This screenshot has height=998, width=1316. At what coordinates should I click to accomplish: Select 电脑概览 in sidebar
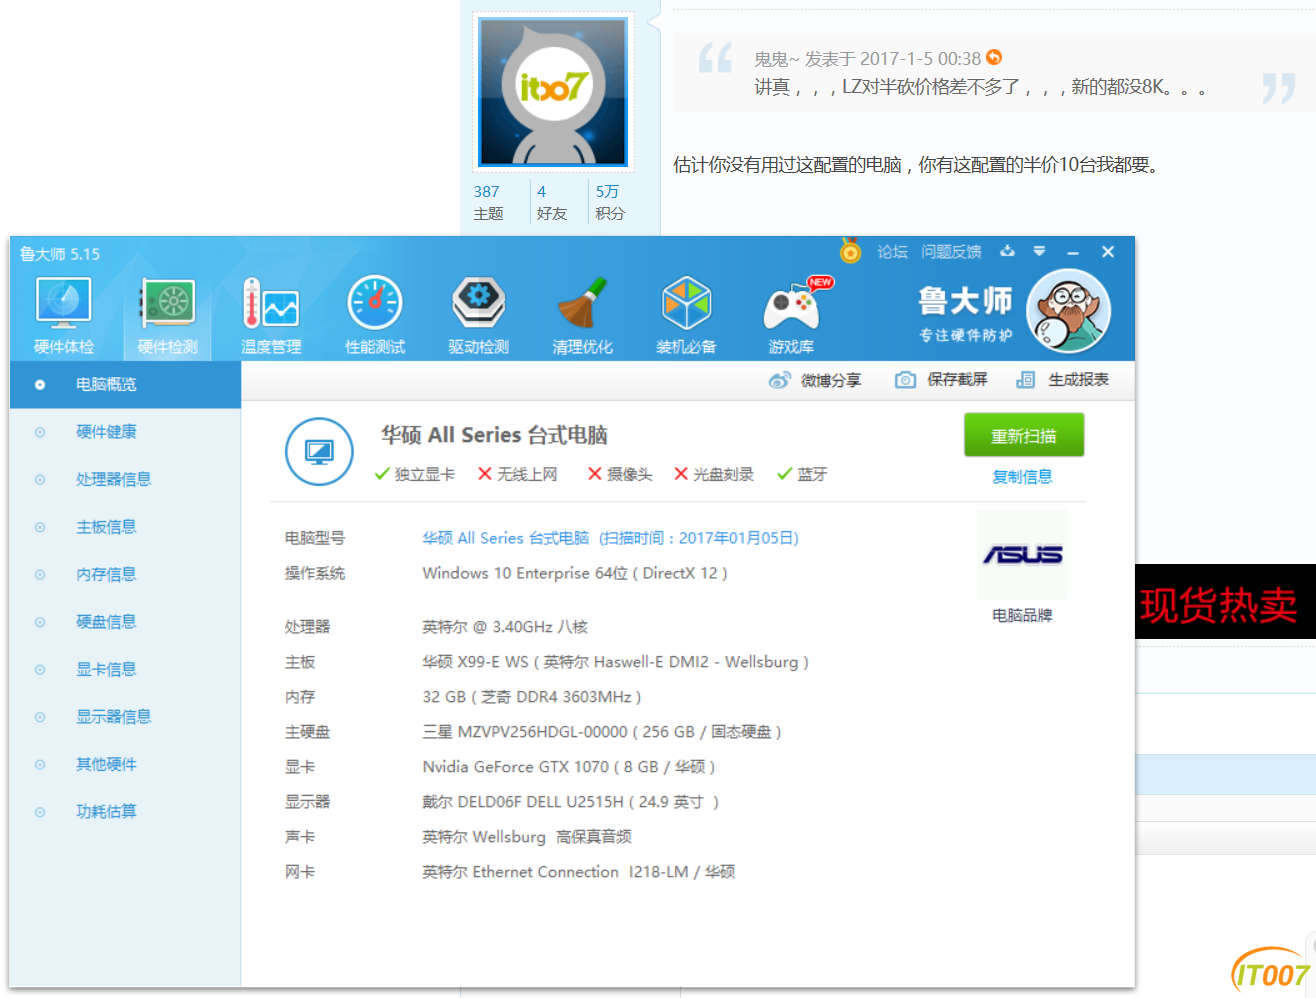pos(125,384)
